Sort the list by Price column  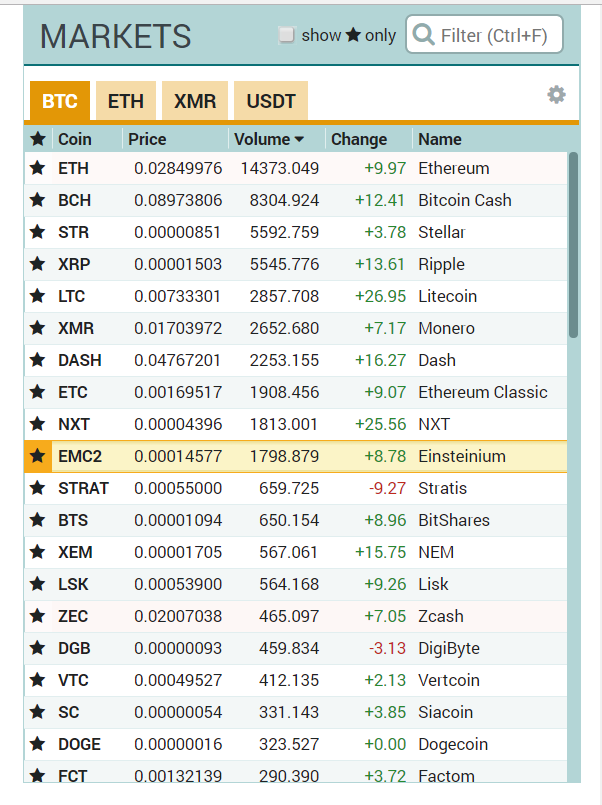[147, 139]
